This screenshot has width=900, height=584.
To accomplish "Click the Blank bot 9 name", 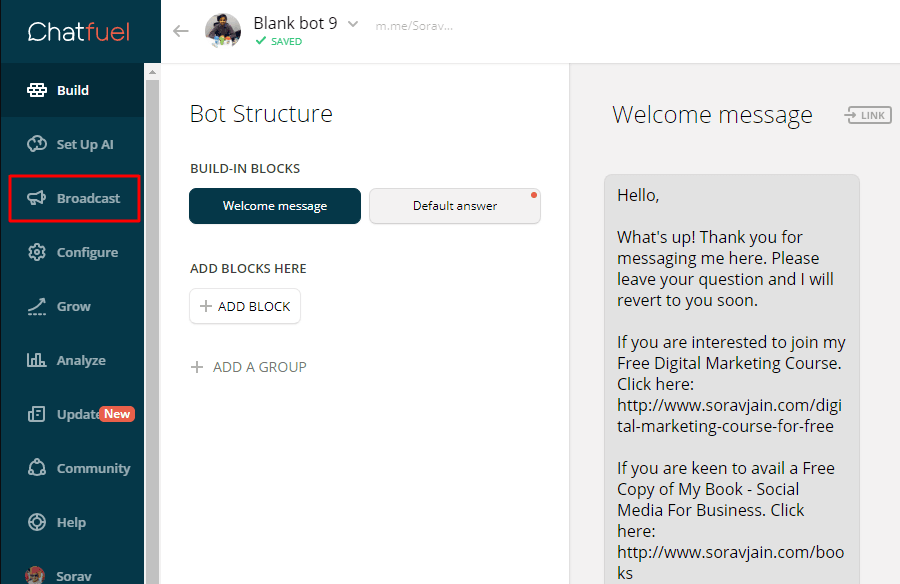I will coord(295,23).
